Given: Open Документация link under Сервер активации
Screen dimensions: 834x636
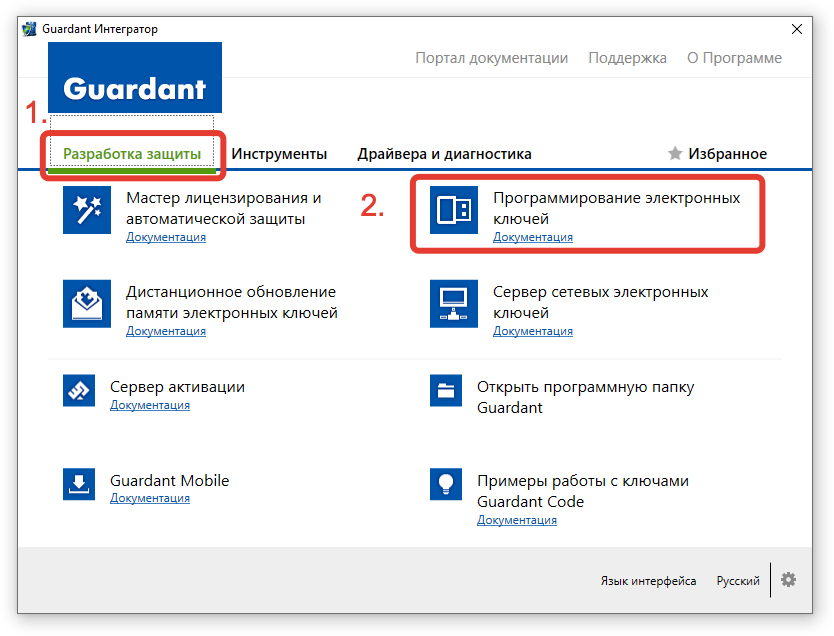Looking at the screenshot, I should 150,405.
